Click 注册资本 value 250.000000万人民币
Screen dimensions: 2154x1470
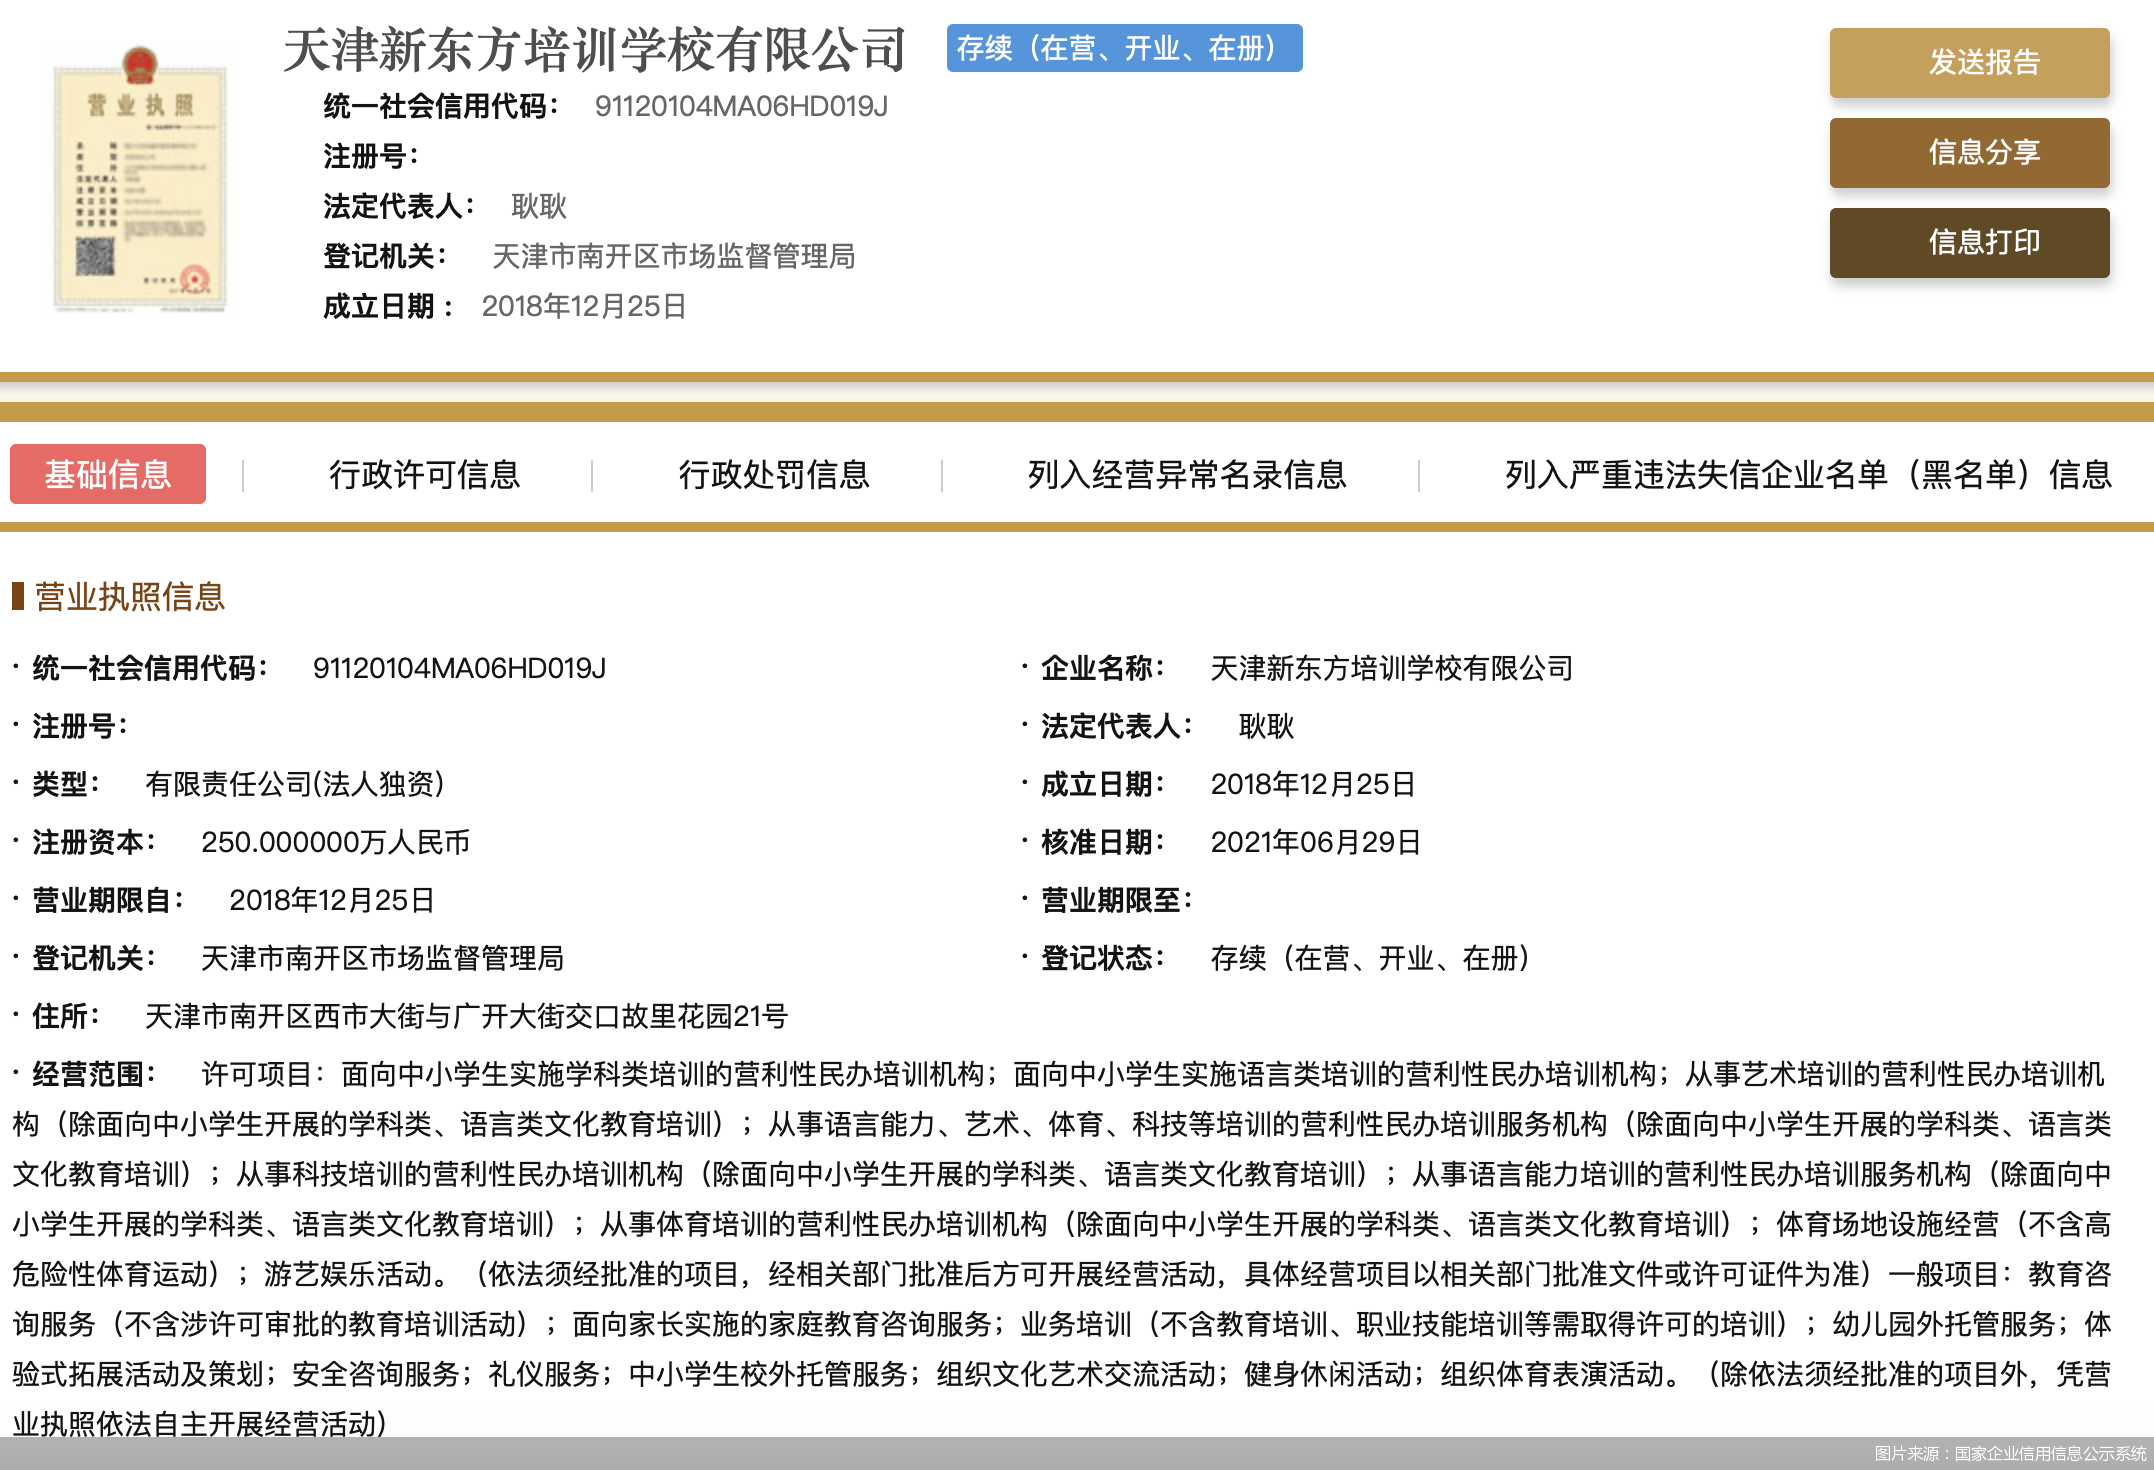tap(336, 842)
